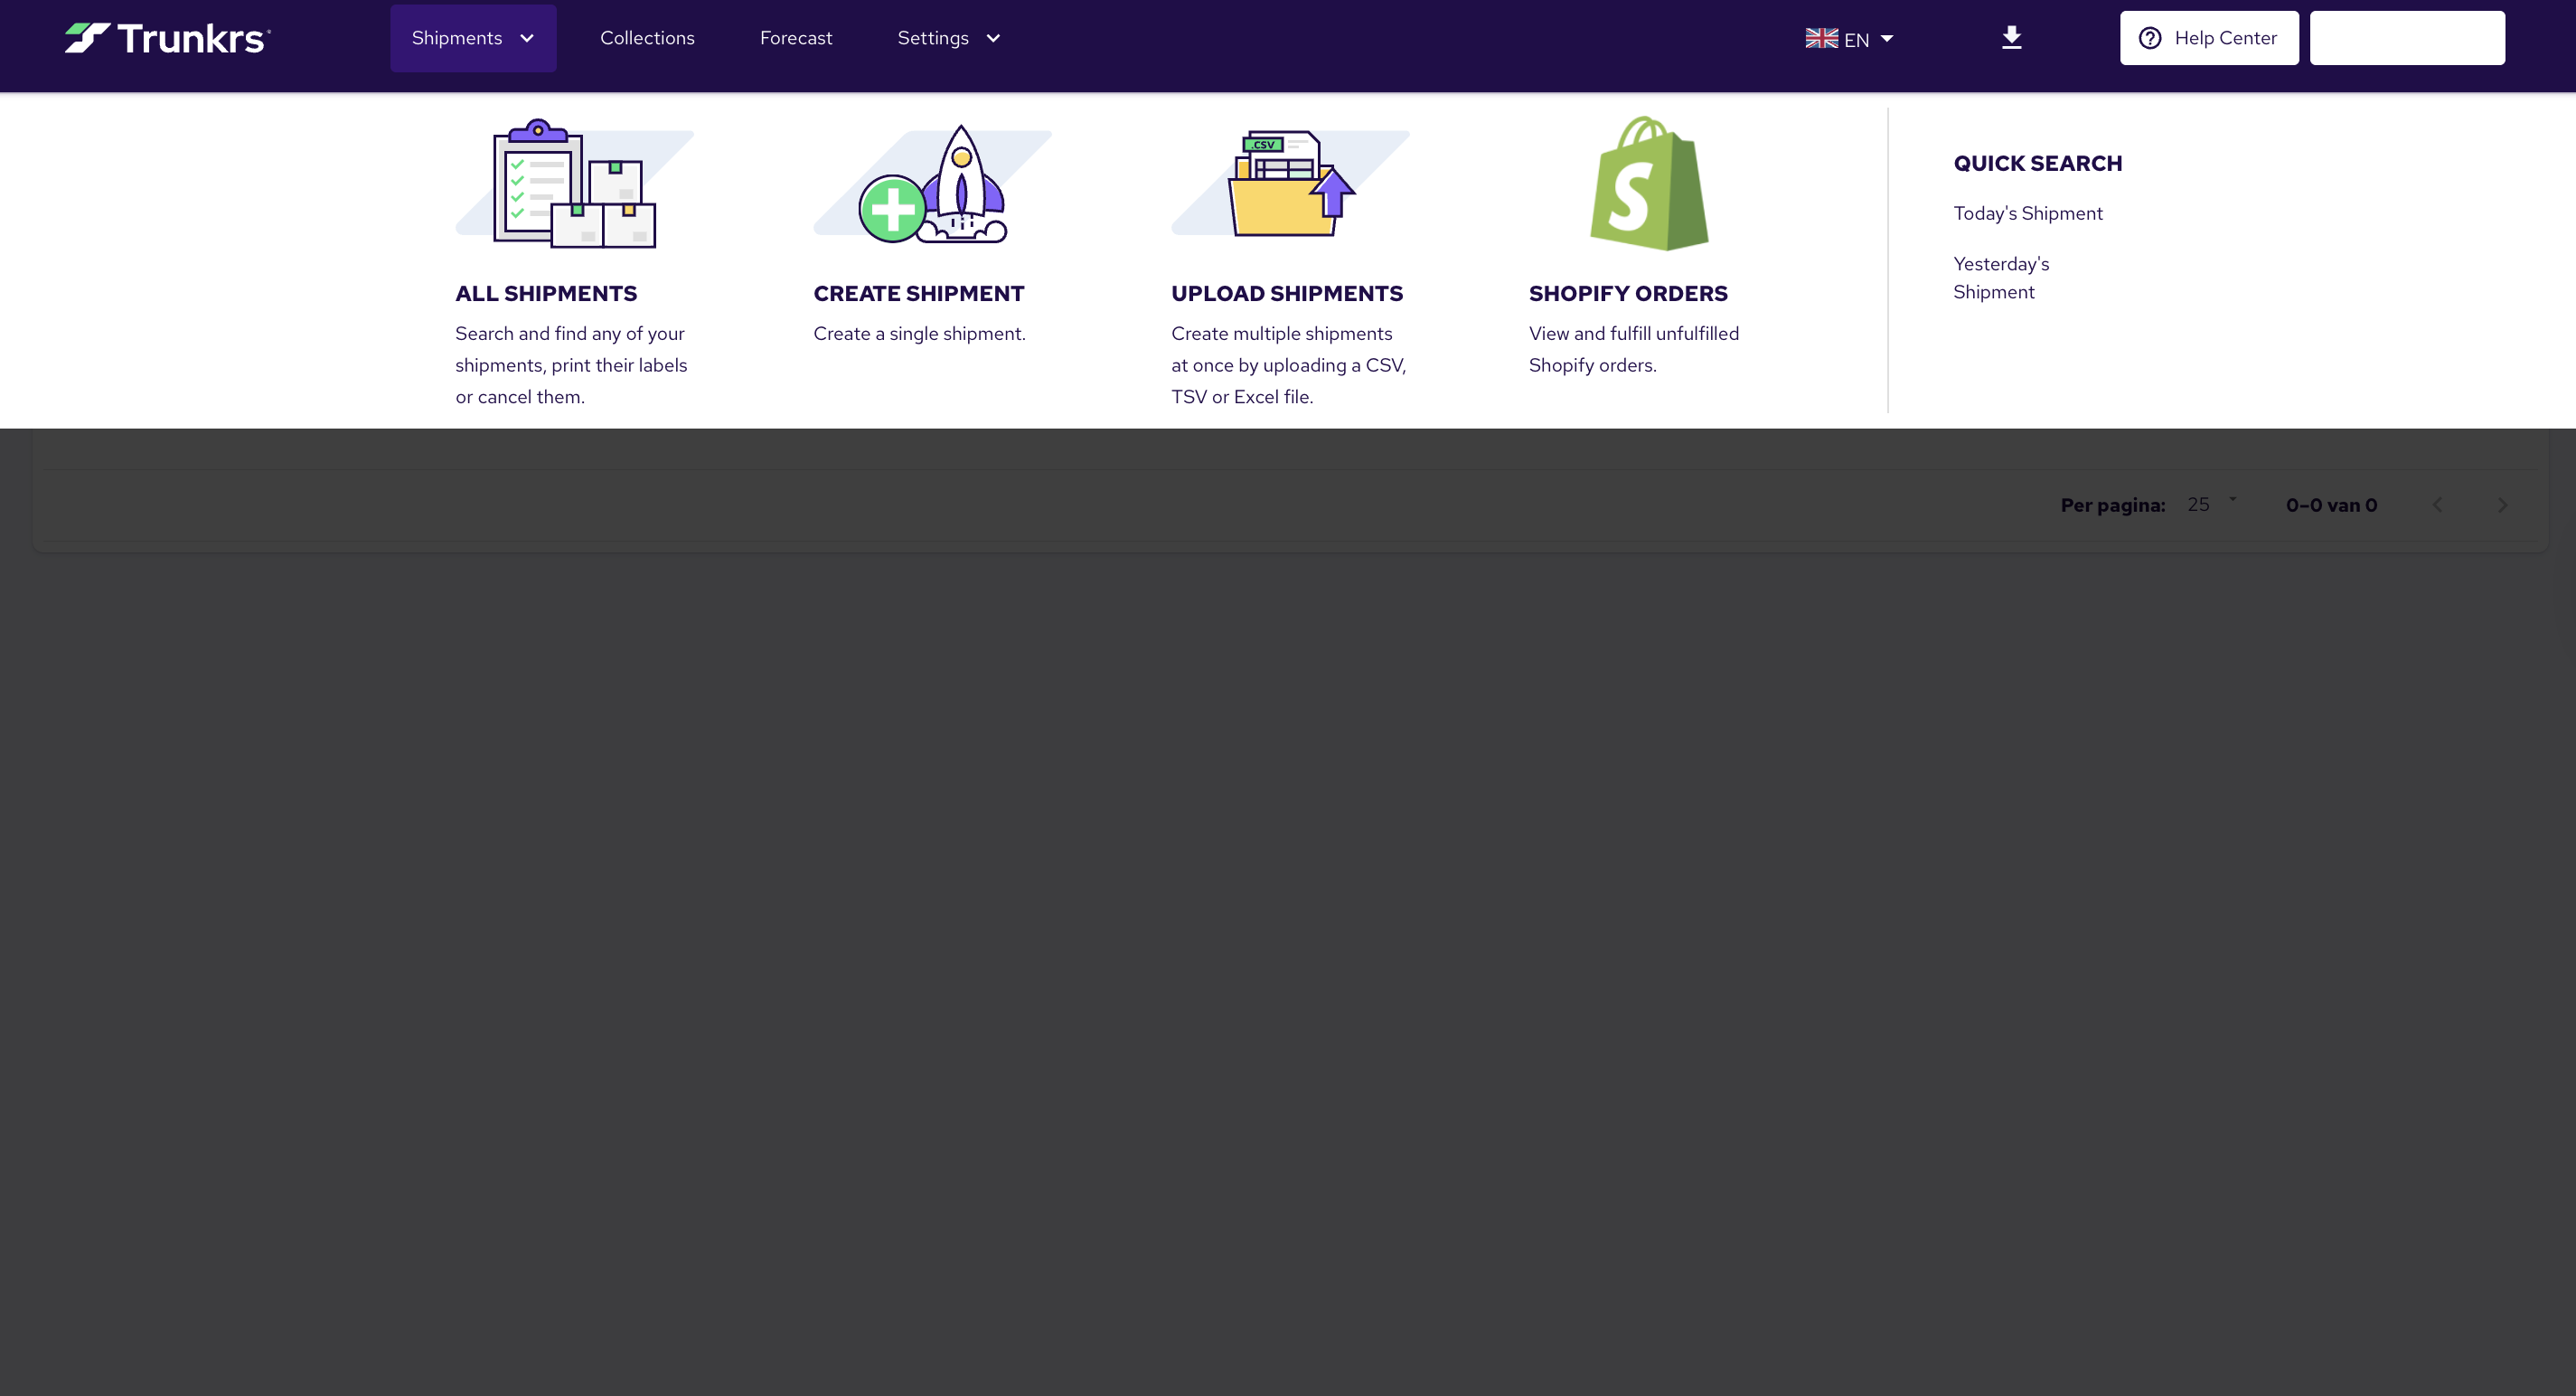This screenshot has width=2576, height=1396.
Task: Click the previous page left chevron
Action: pos(2437,505)
